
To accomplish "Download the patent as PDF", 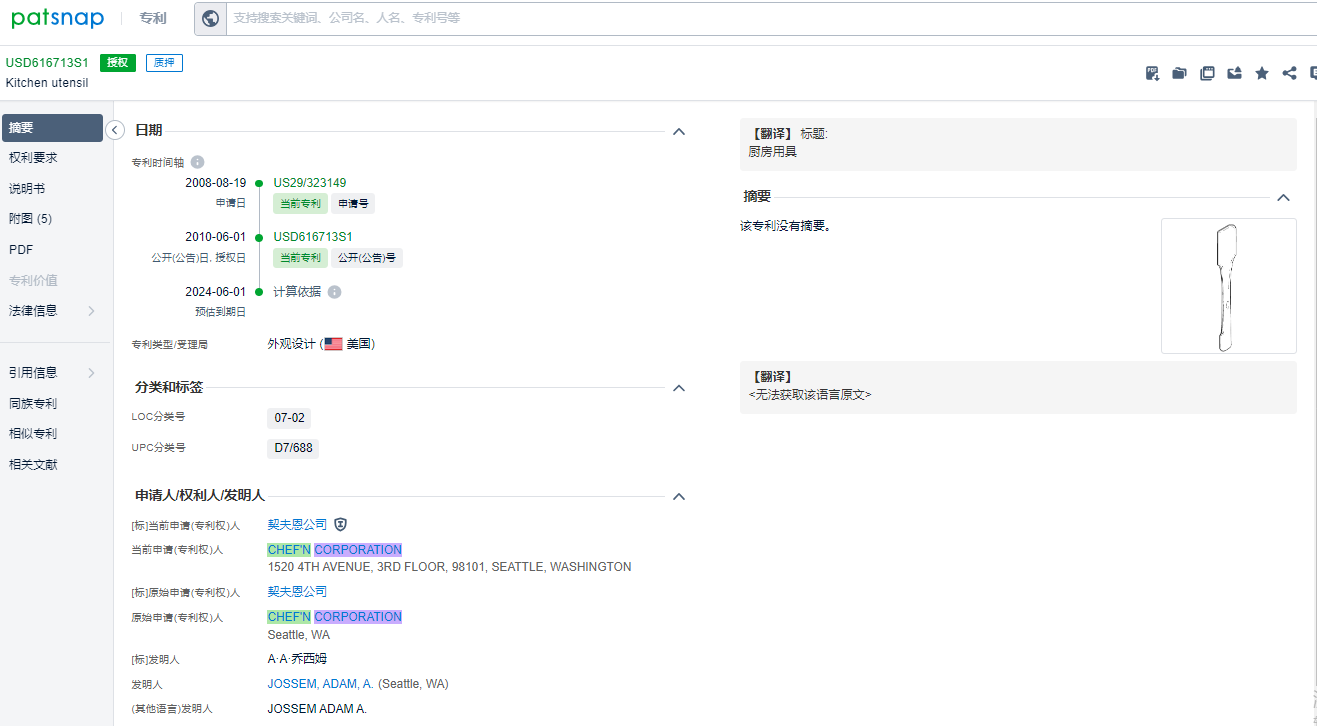I will [x=1152, y=73].
